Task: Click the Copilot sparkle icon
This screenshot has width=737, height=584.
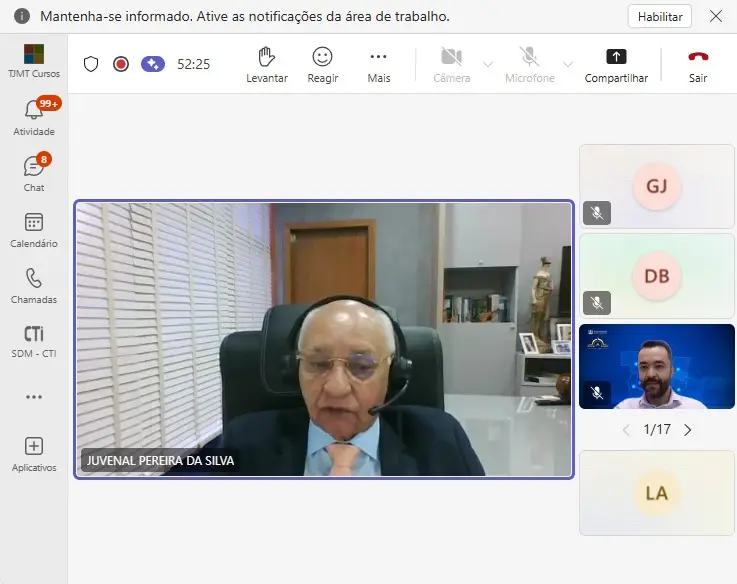Action: point(153,64)
